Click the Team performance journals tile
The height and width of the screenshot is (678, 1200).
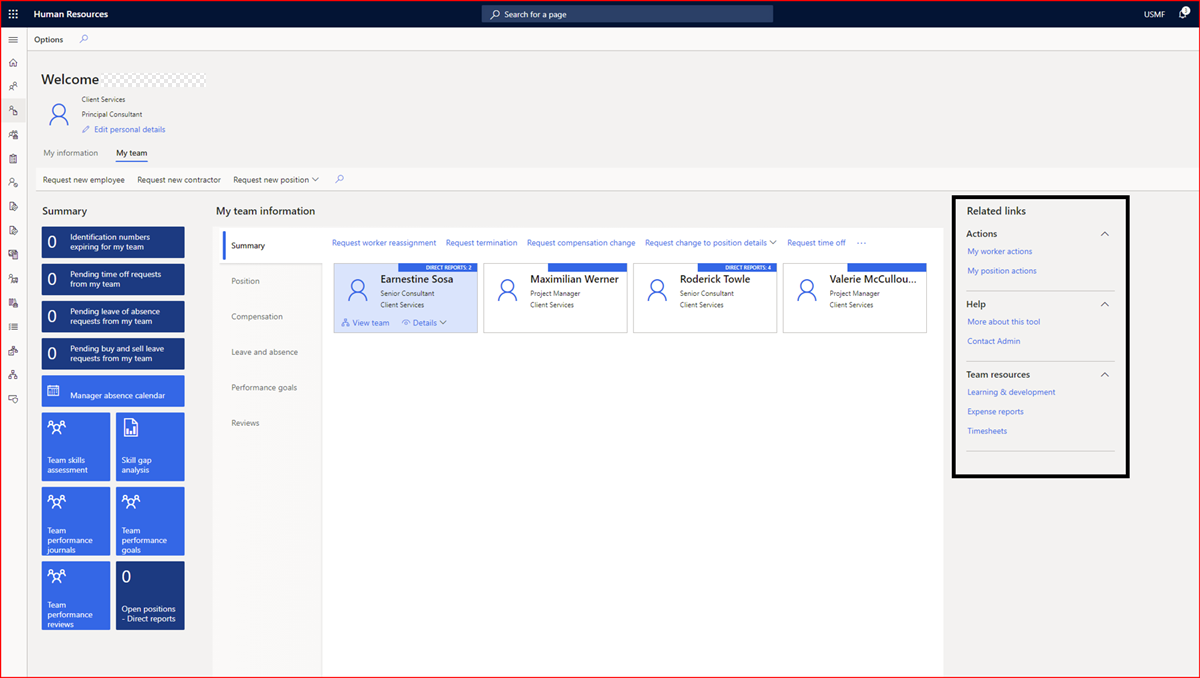pyautogui.click(x=75, y=520)
